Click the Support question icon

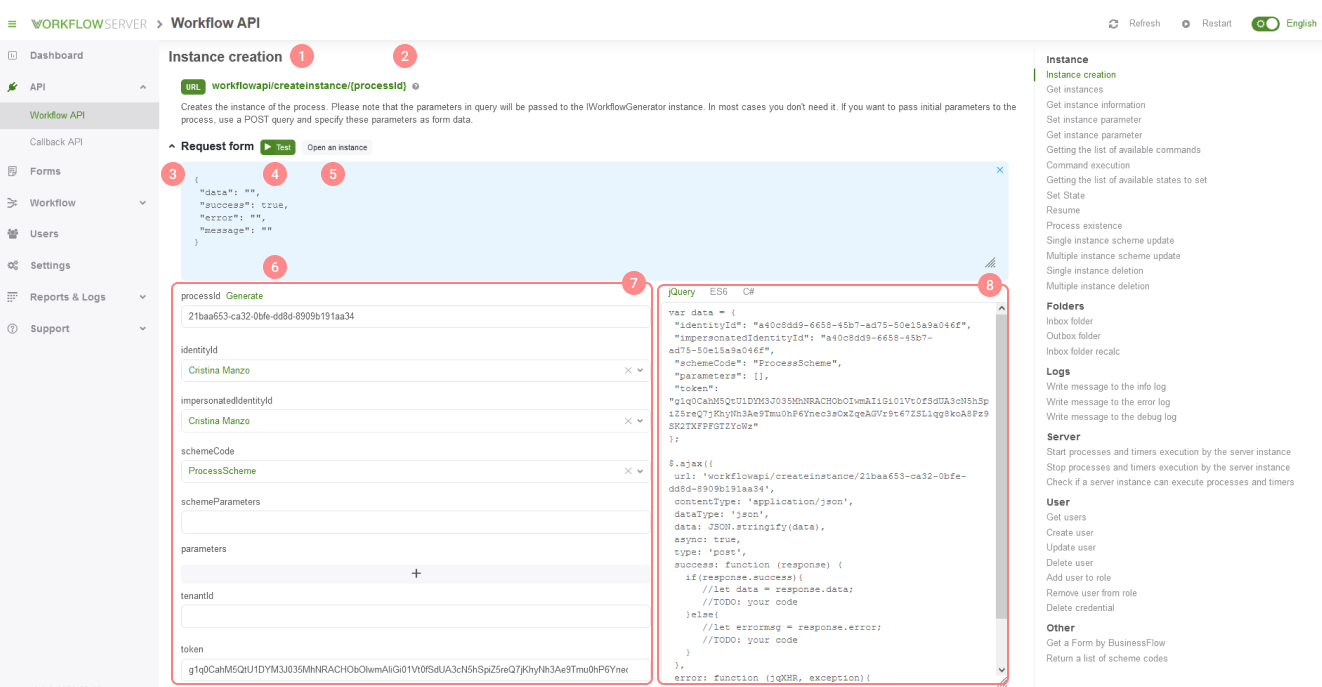click(x=12, y=329)
